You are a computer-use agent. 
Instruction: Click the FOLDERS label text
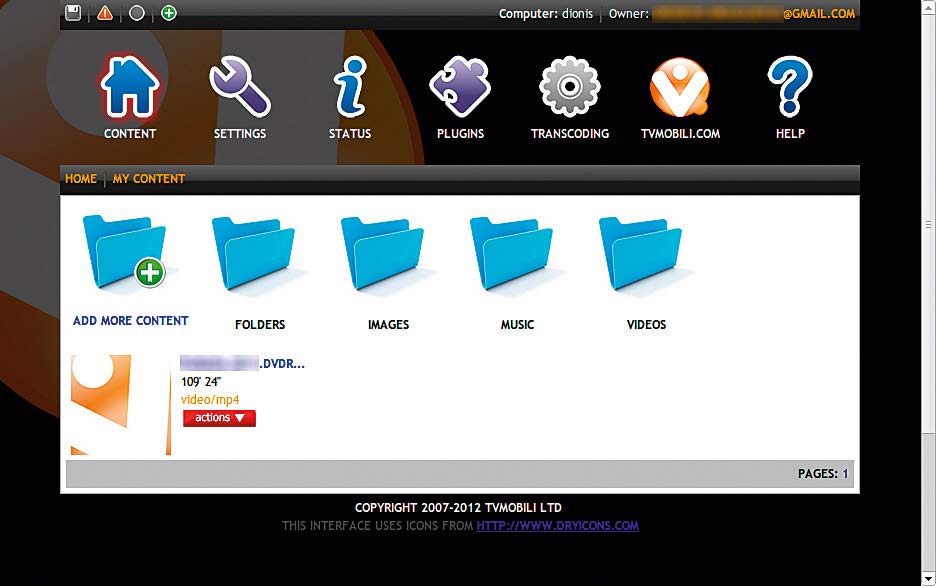[260, 325]
